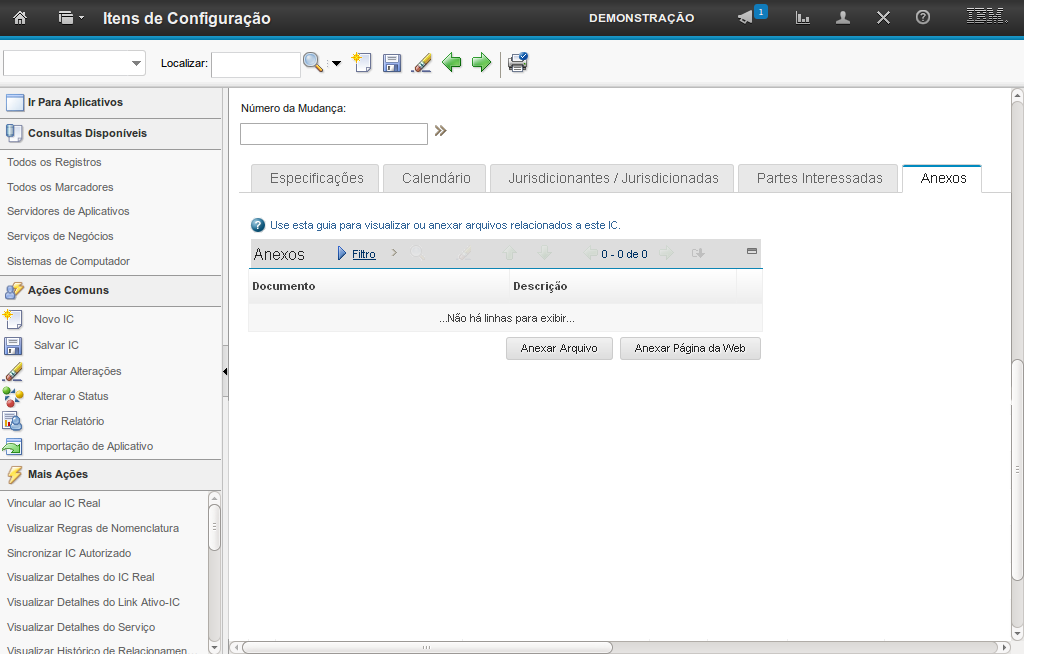Open the Go To menu dropdown in header
The height and width of the screenshot is (659, 1054).
tap(71, 18)
